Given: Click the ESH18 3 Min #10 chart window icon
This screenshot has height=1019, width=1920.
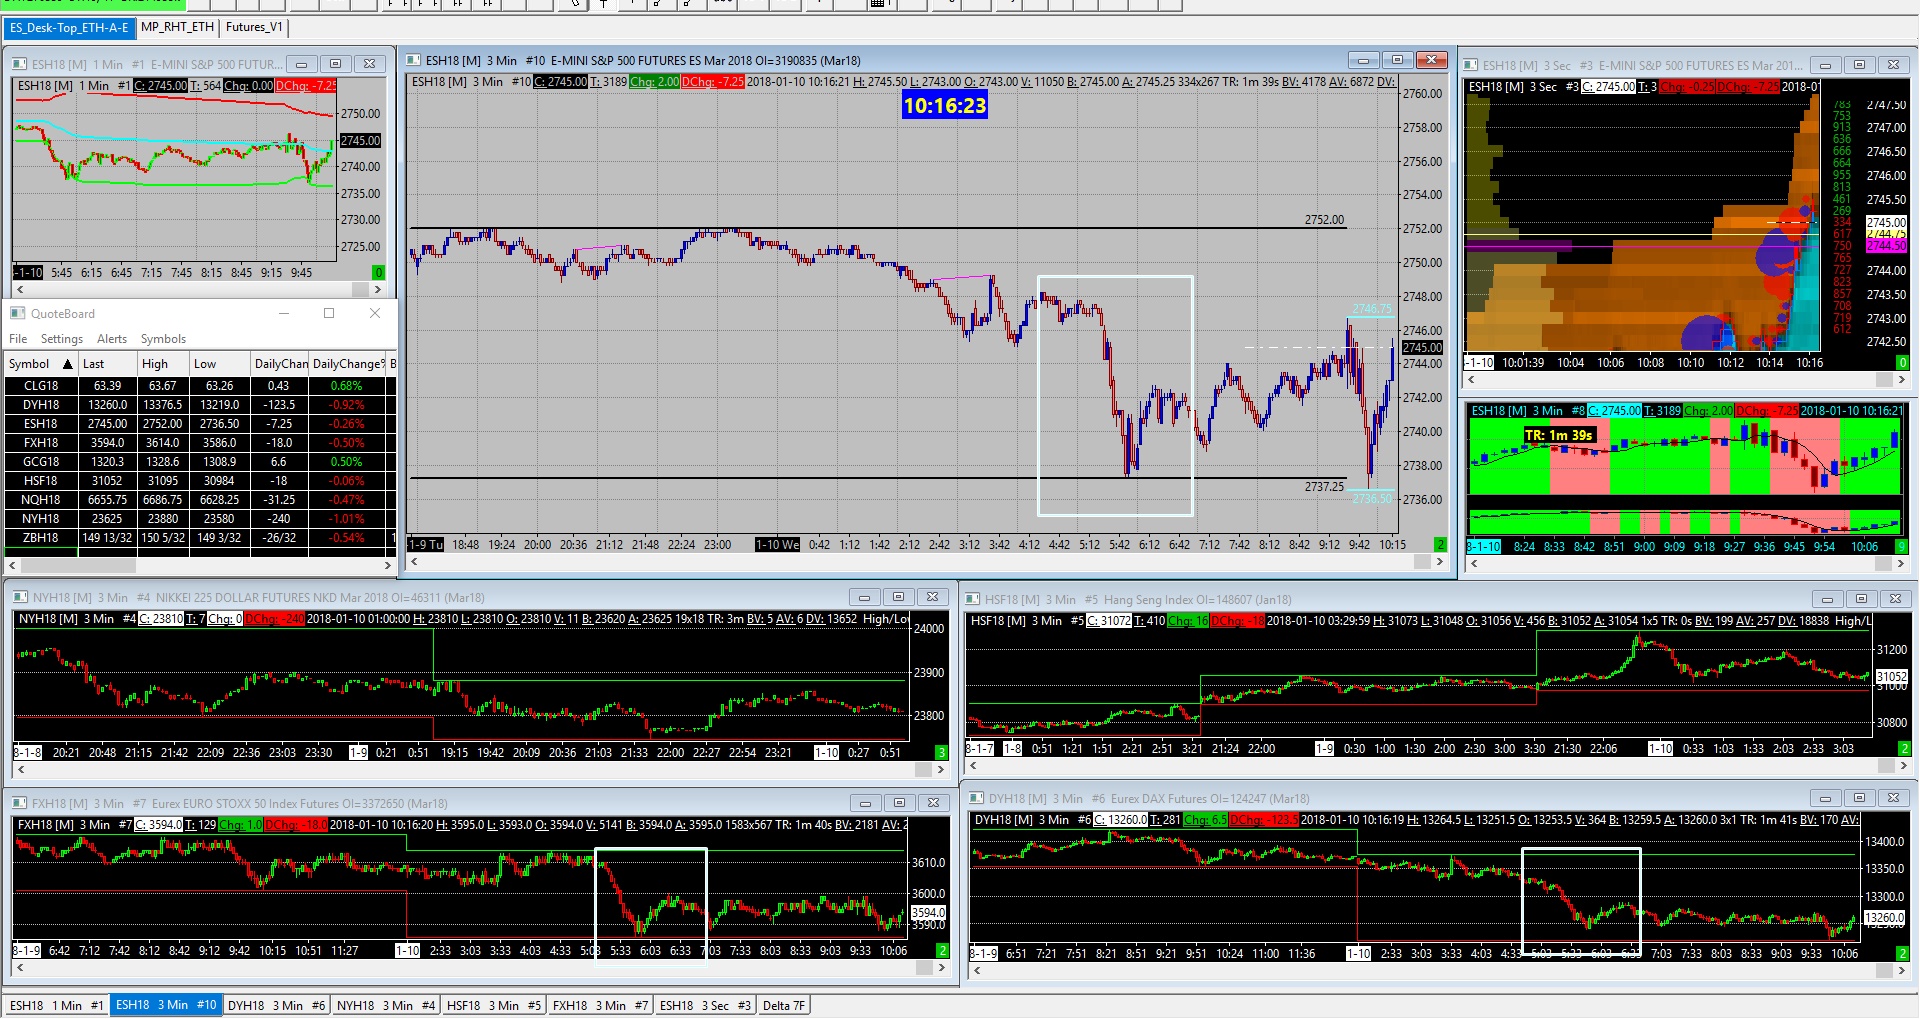Looking at the screenshot, I should click(413, 60).
